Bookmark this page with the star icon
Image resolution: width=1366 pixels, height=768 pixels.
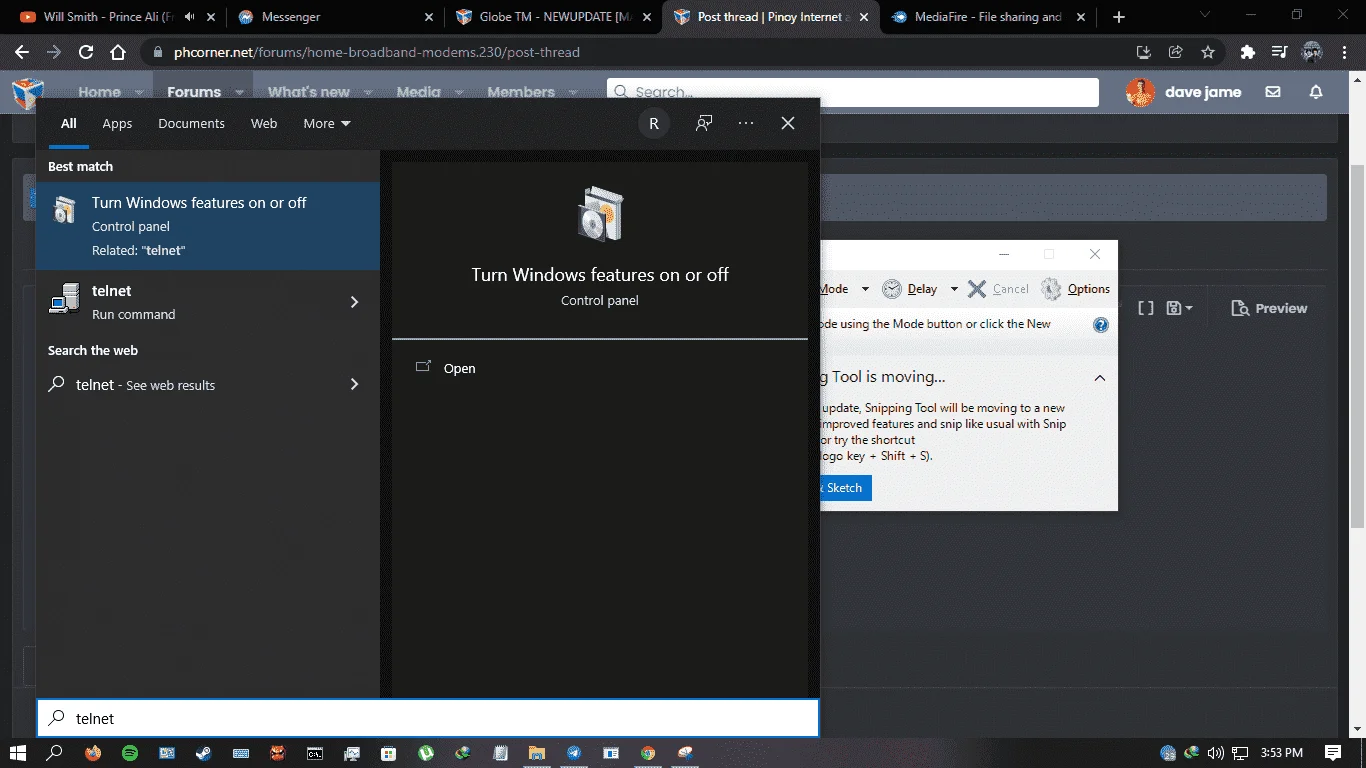coord(1208,52)
